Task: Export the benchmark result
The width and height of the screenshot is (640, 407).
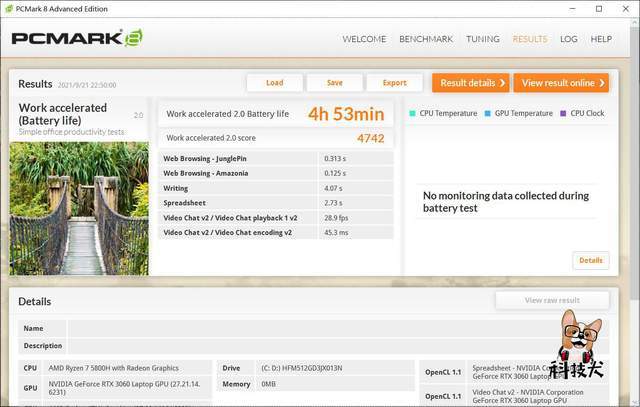Action: (x=395, y=83)
